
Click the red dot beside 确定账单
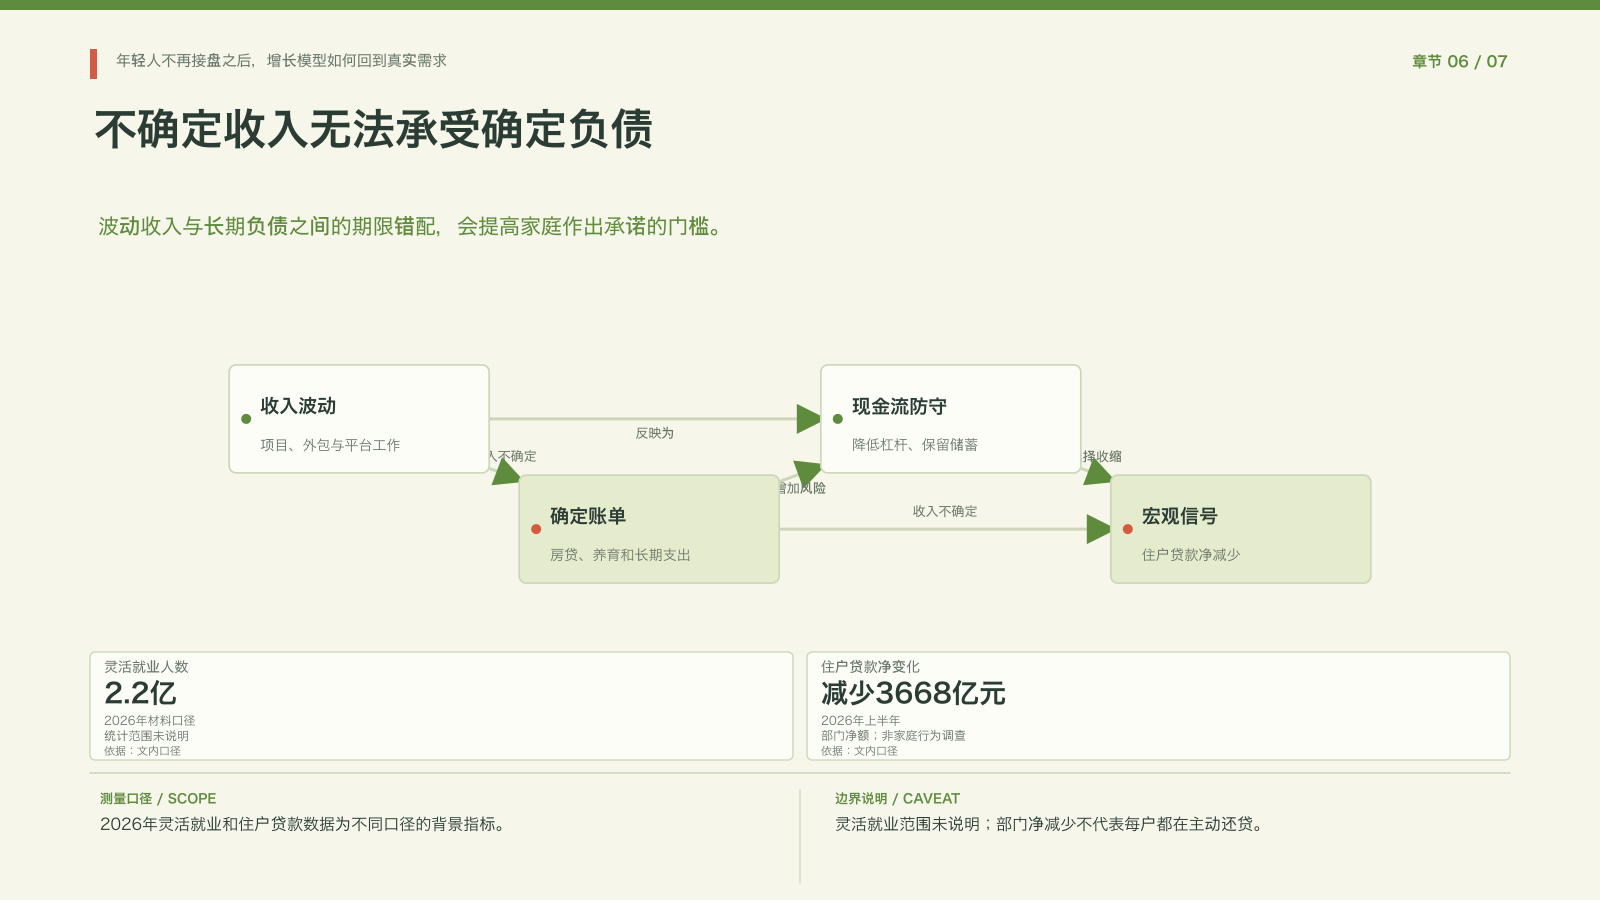(536, 529)
